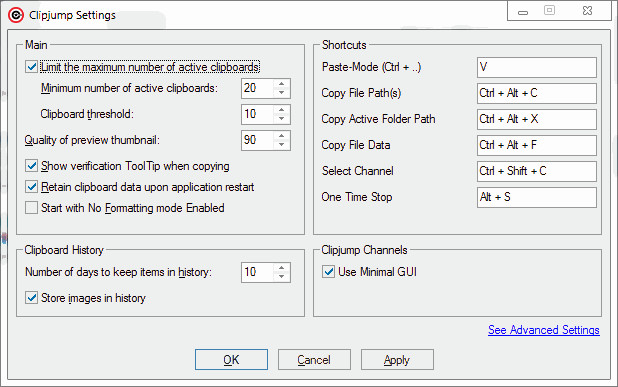Focus Copy Active Folder Path shortcut field
Screen dimensions: 618x387
pyautogui.click(x=537, y=119)
